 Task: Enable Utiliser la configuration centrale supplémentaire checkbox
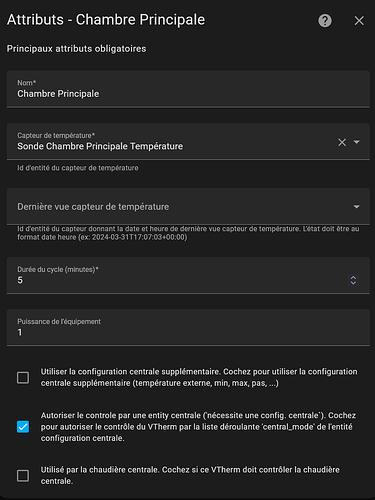(x=23, y=378)
